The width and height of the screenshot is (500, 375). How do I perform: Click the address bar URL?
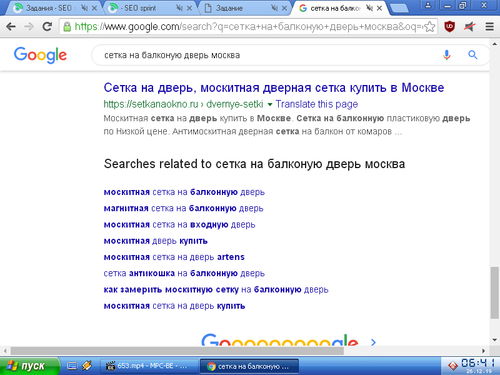point(248,26)
